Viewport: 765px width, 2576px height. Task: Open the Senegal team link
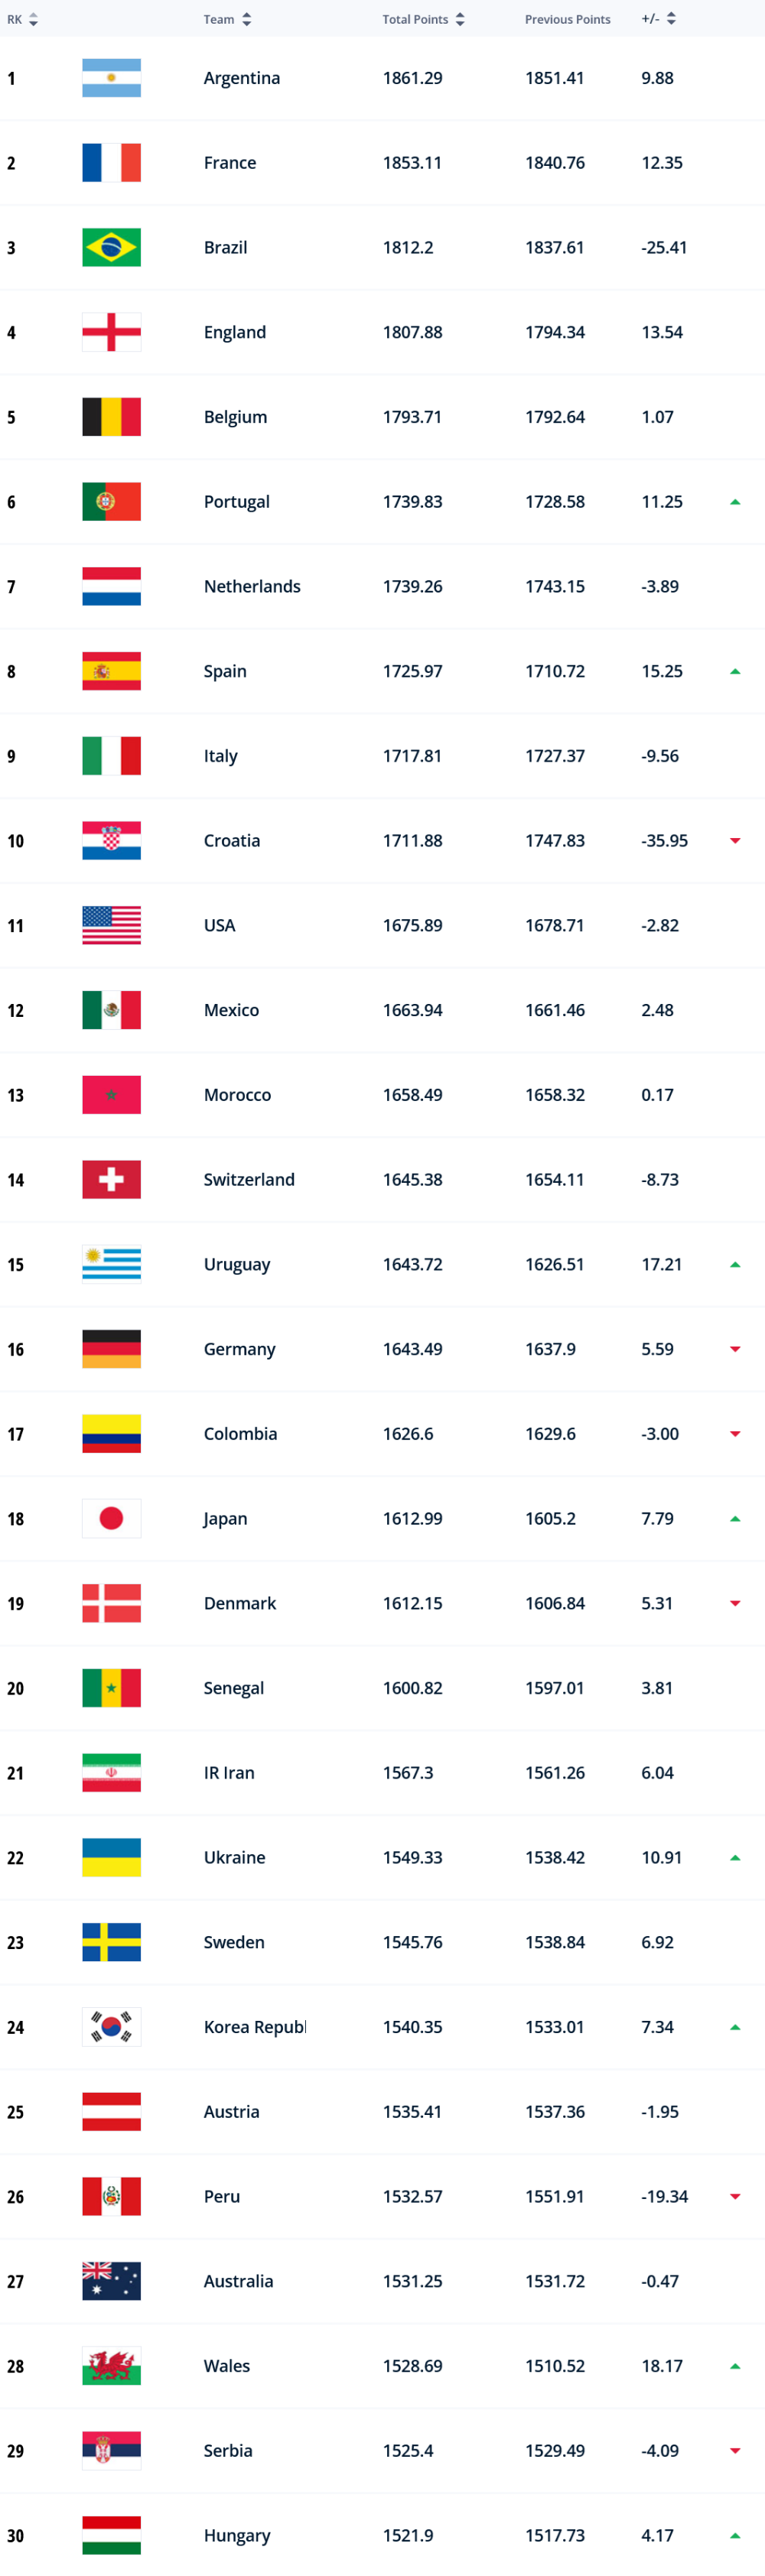234,1688
